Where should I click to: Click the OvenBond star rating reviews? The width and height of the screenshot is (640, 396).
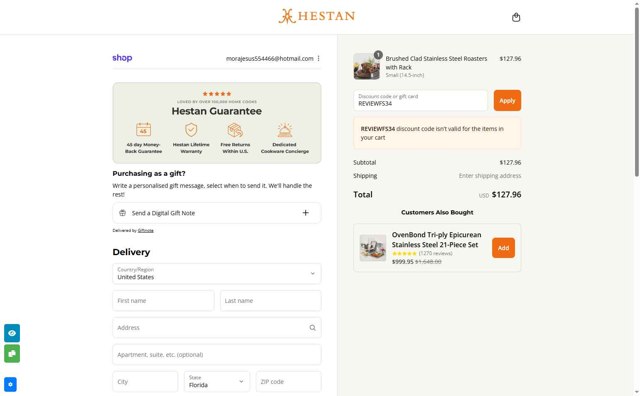click(x=422, y=254)
